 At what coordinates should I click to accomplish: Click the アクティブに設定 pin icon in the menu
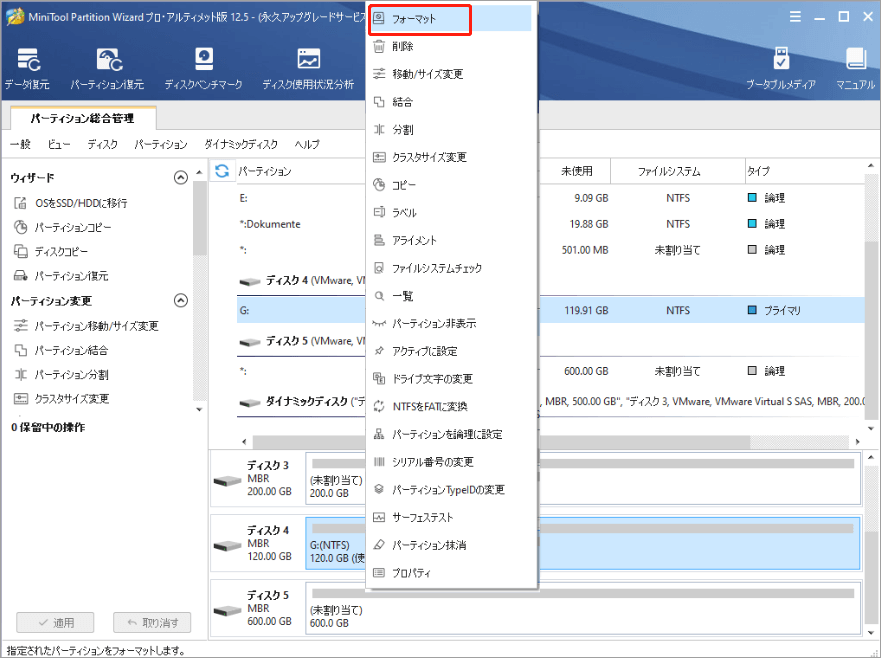pyautogui.click(x=379, y=351)
